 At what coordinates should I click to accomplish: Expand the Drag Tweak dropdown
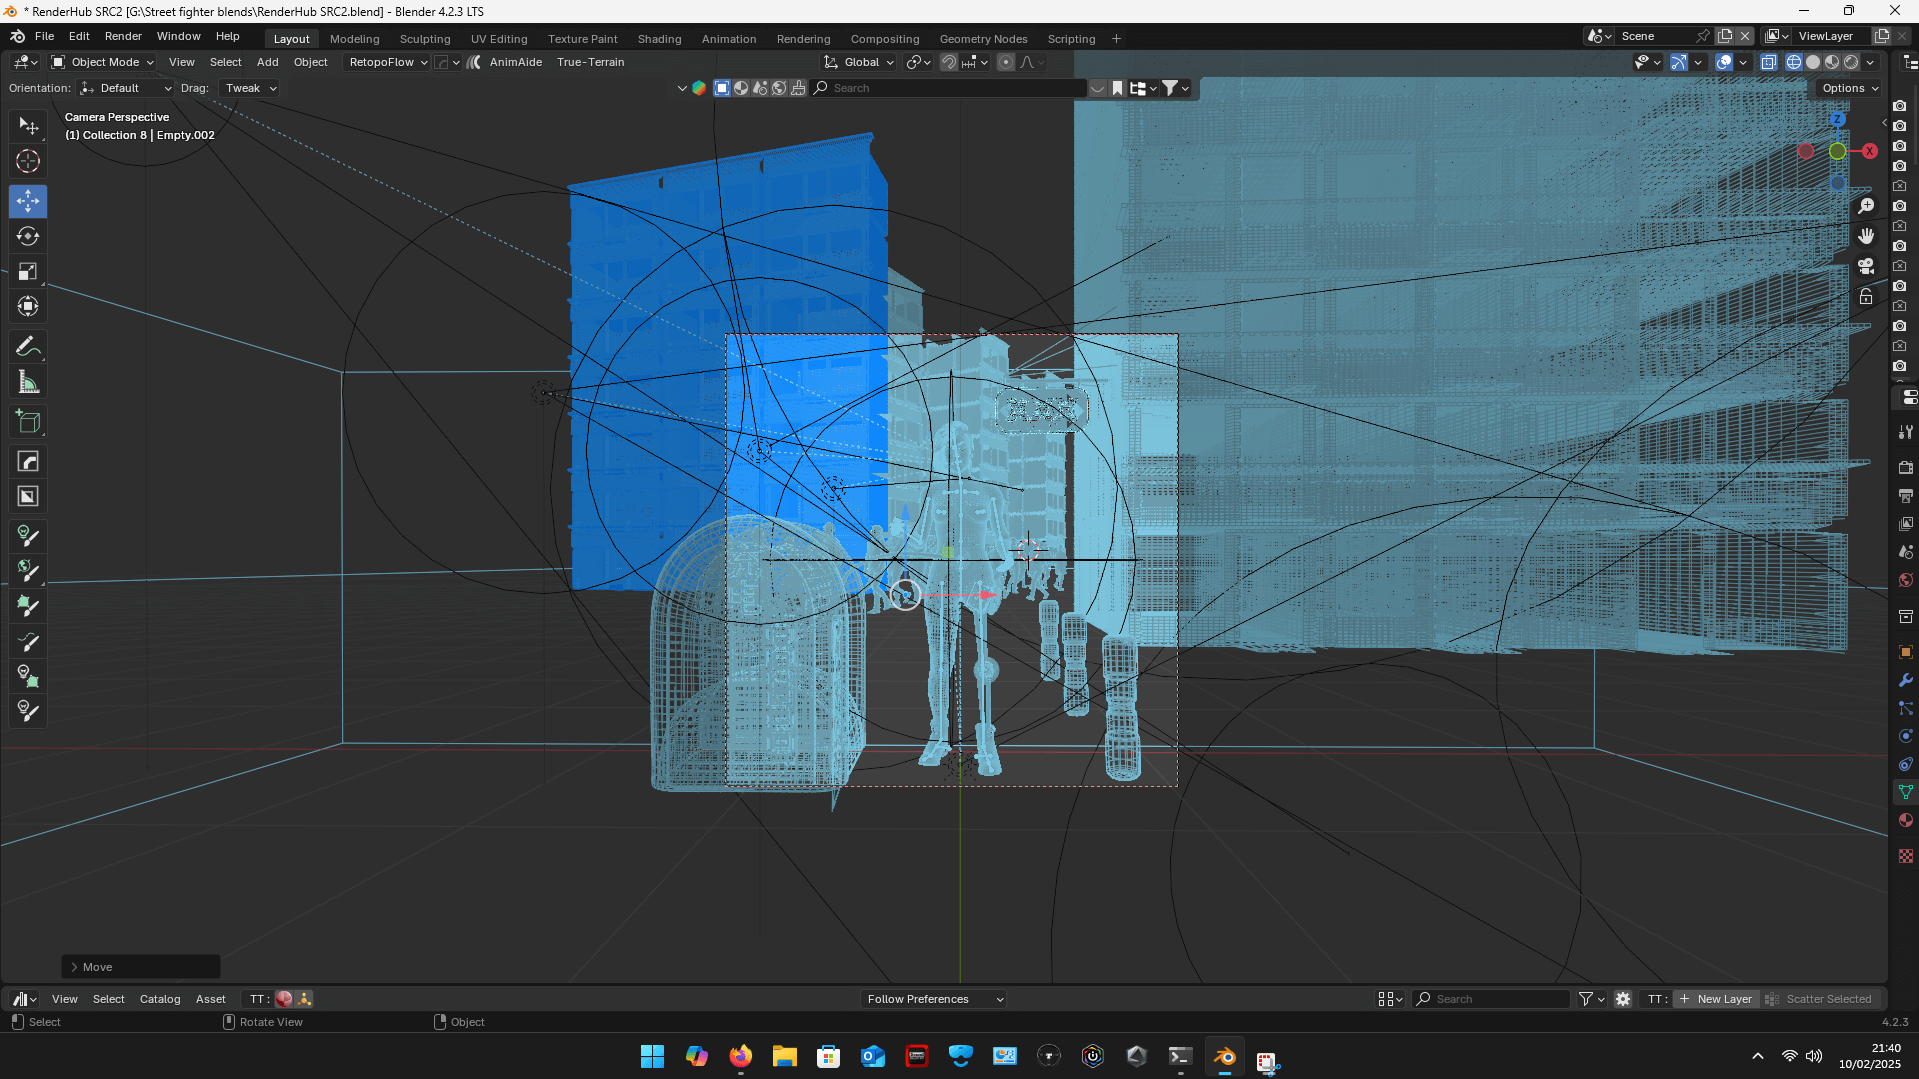coord(250,88)
